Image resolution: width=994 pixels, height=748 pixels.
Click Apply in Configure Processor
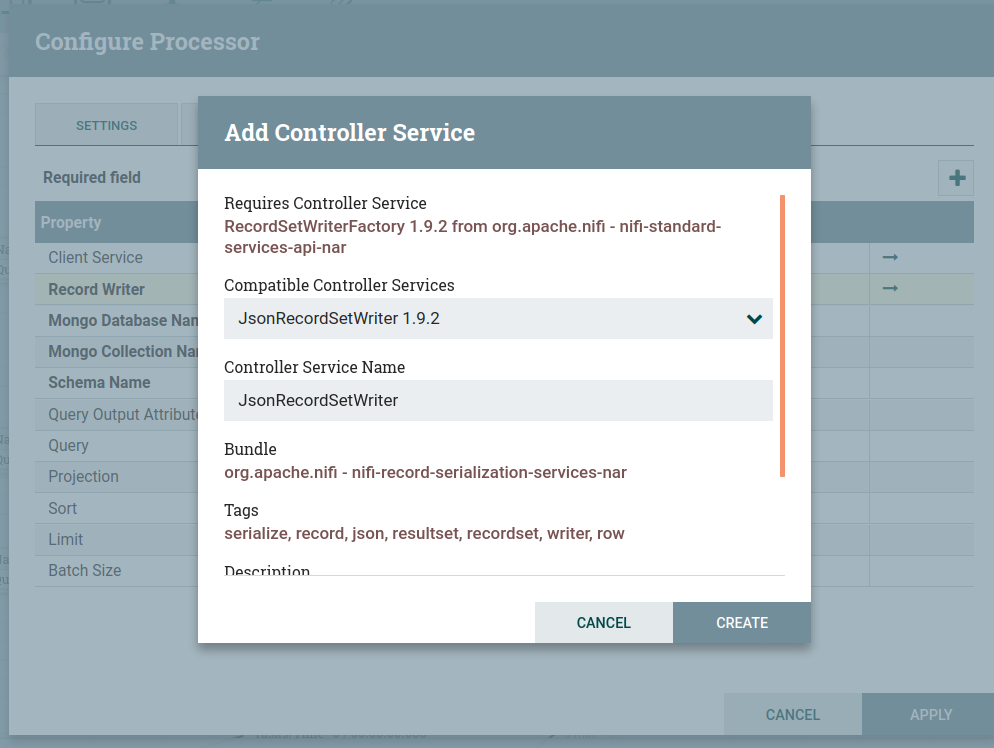[x=930, y=714]
